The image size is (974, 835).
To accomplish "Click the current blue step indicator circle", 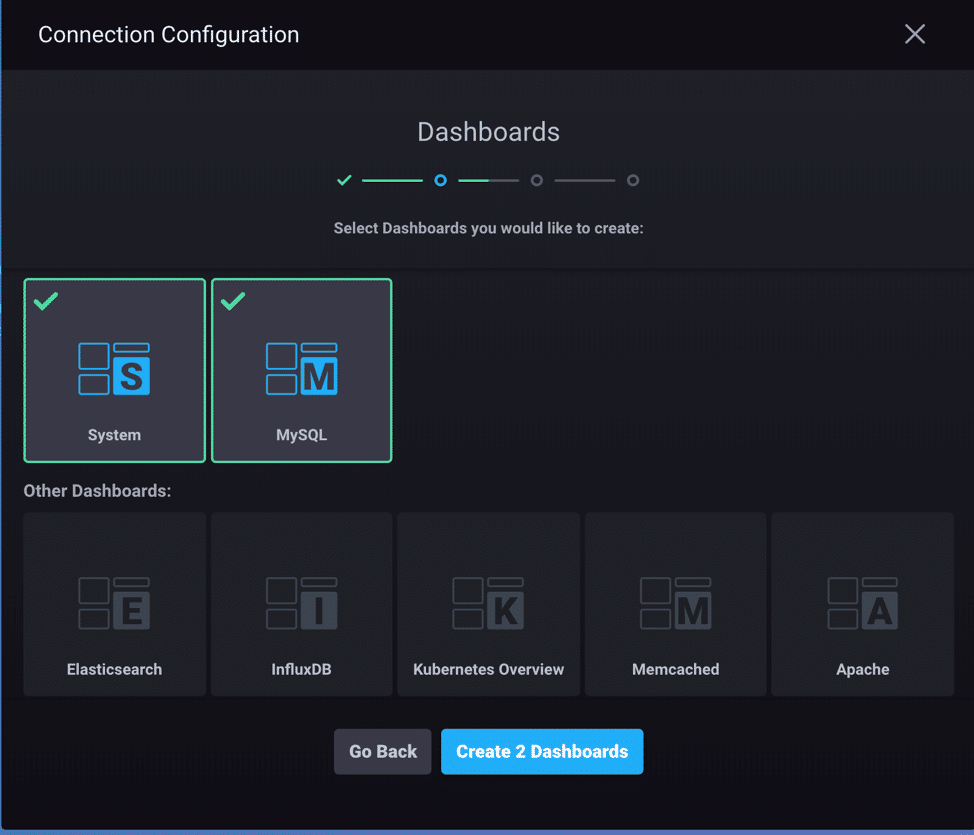I will pyautogui.click(x=440, y=181).
